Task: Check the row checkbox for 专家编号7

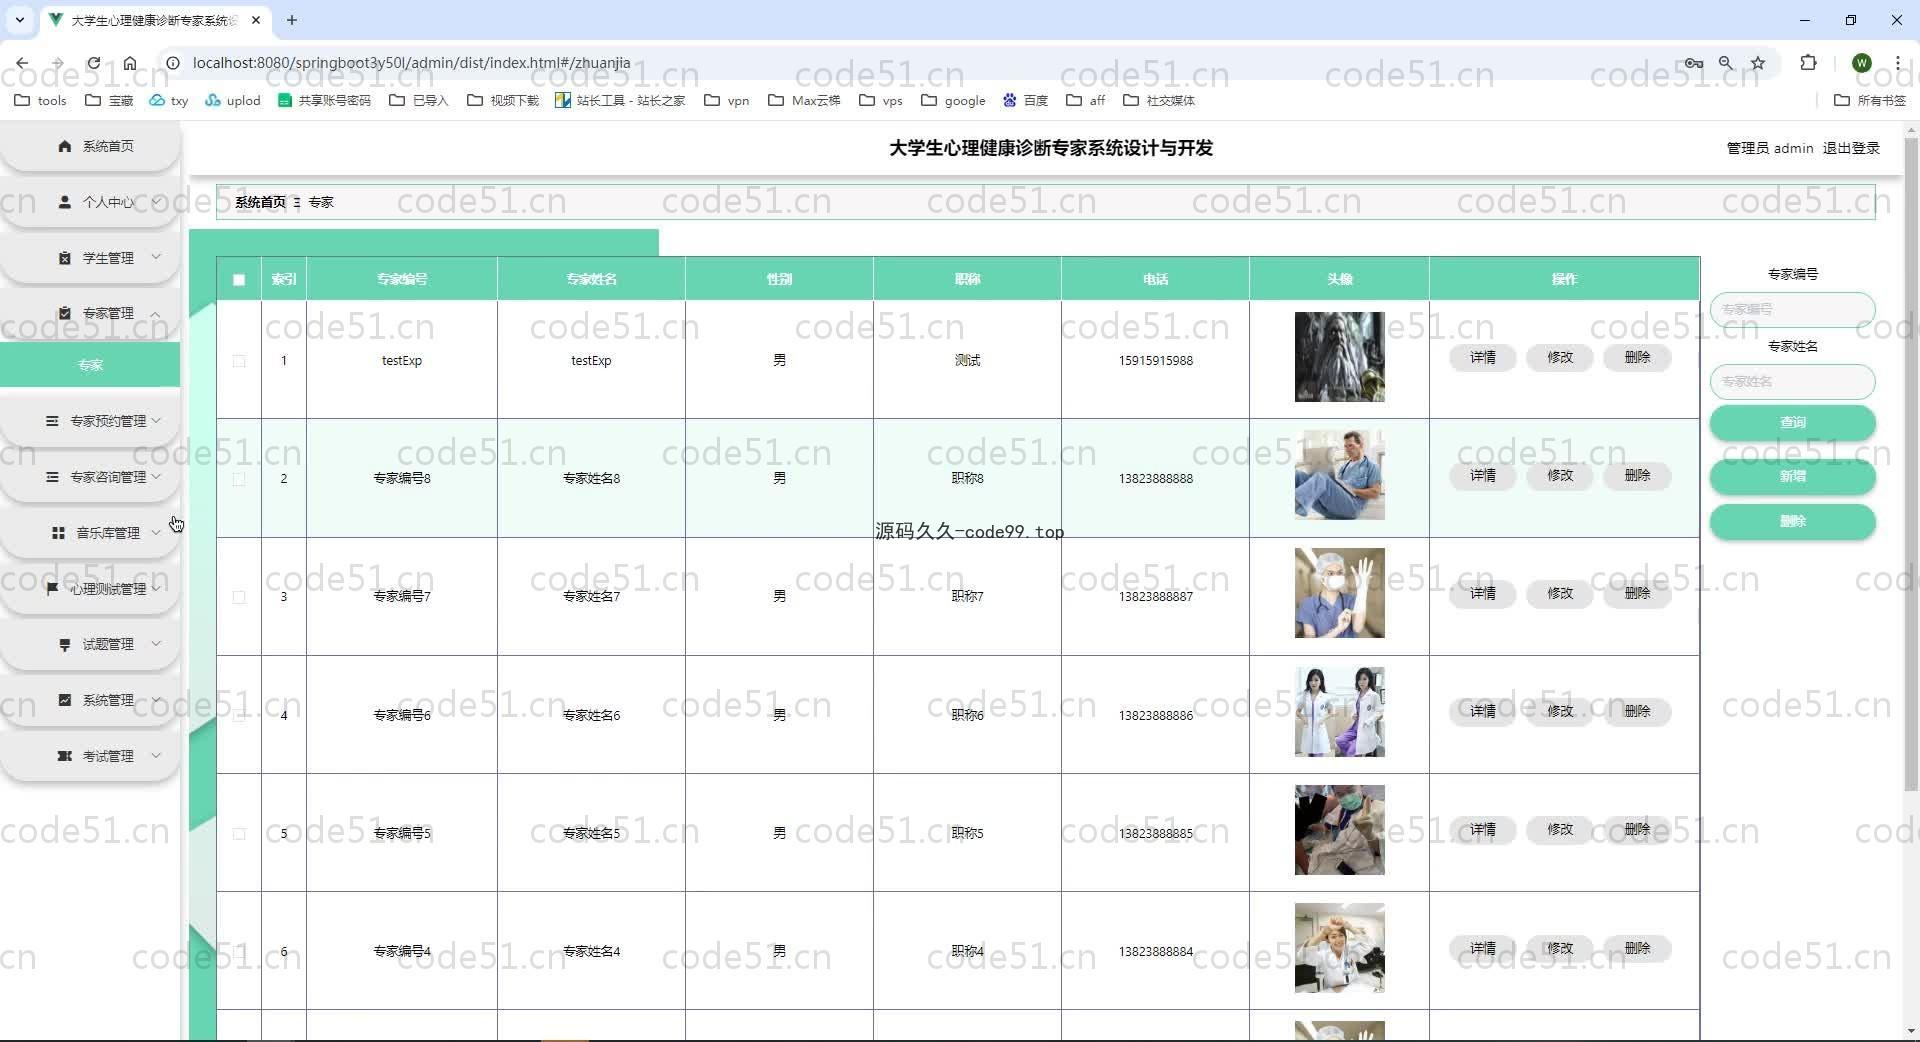Action: tap(239, 597)
